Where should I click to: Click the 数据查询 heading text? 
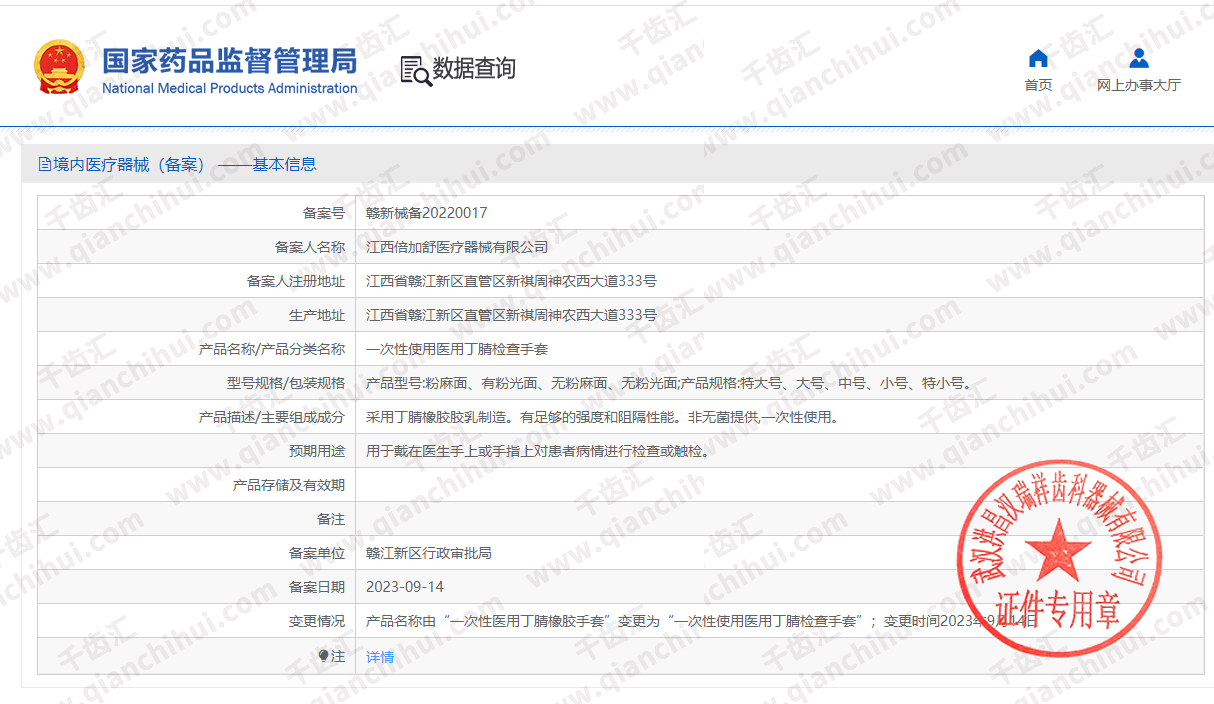point(474,69)
